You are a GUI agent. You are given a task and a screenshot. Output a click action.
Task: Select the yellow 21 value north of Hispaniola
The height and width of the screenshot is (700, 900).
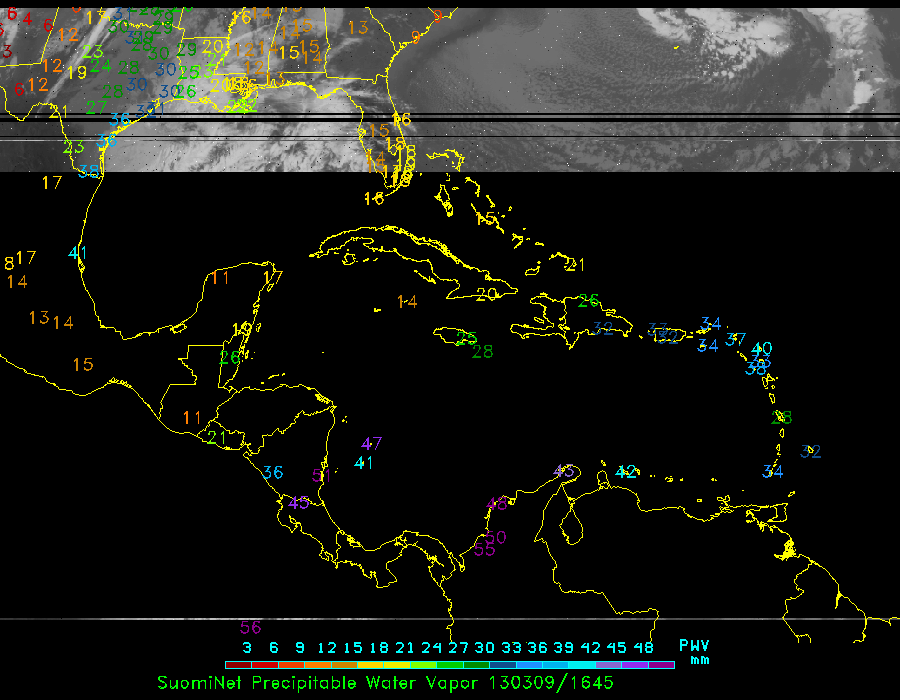[x=574, y=265]
